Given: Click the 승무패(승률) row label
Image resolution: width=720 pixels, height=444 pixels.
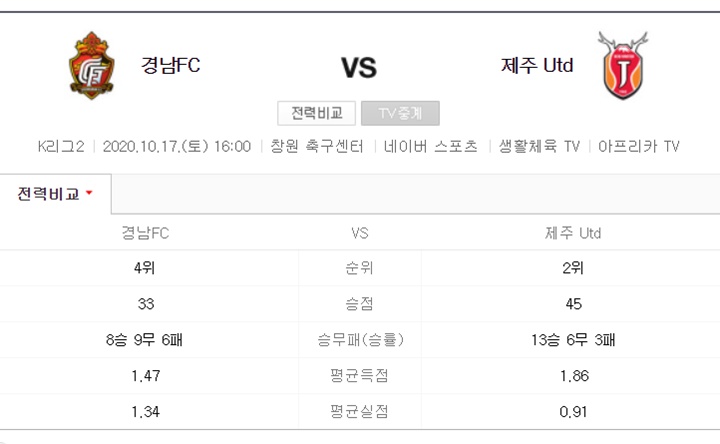Looking at the screenshot, I should pos(360,340).
